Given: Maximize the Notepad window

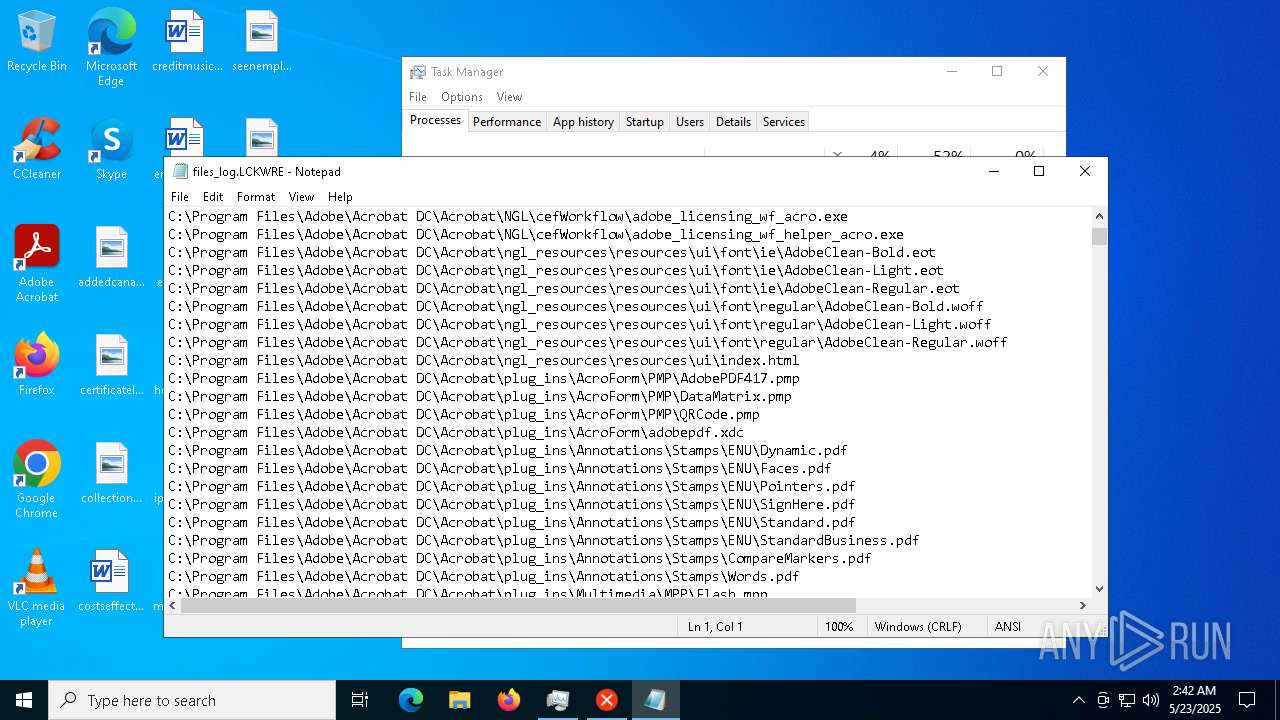Looking at the screenshot, I should pyautogui.click(x=1039, y=171).
